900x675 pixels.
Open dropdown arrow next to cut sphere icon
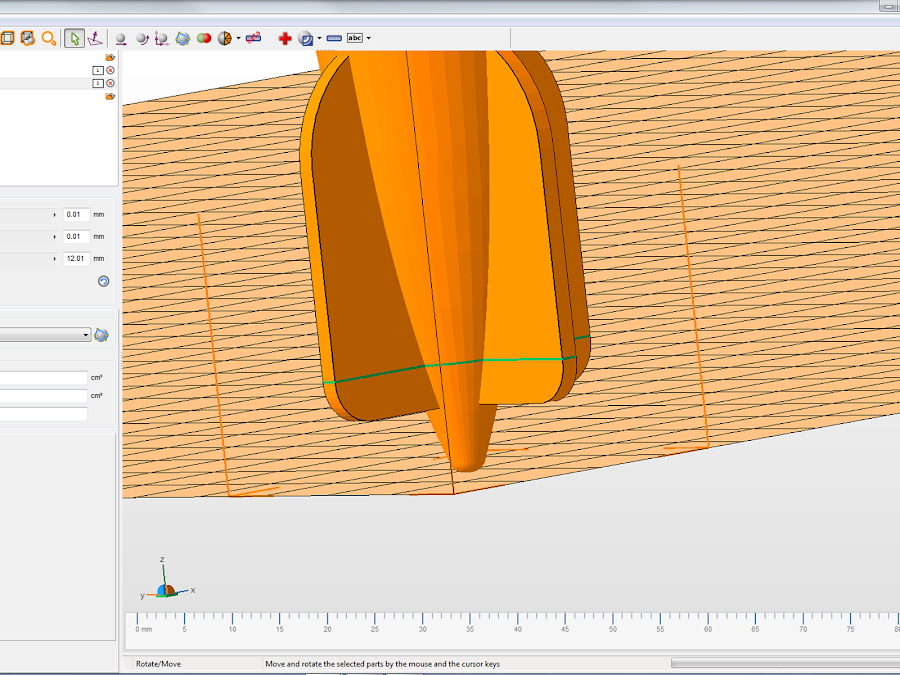coord(239,38)
